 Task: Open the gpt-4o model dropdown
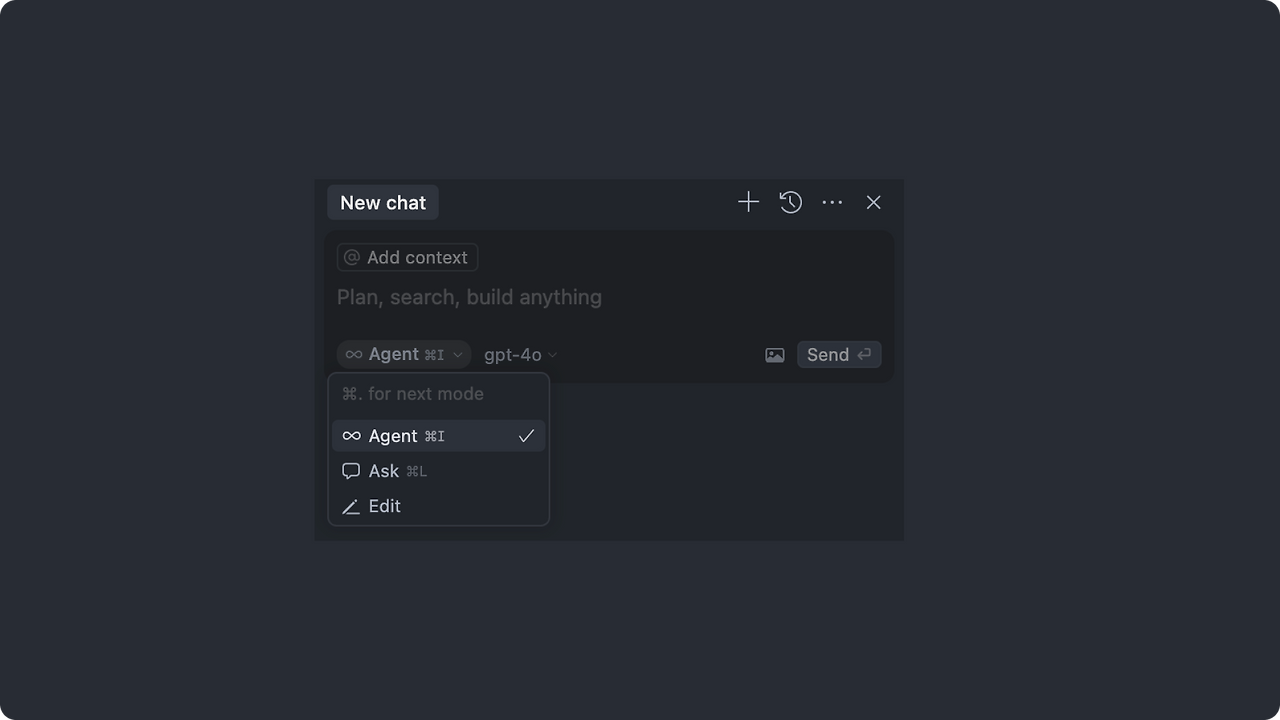tap(513, 355)
